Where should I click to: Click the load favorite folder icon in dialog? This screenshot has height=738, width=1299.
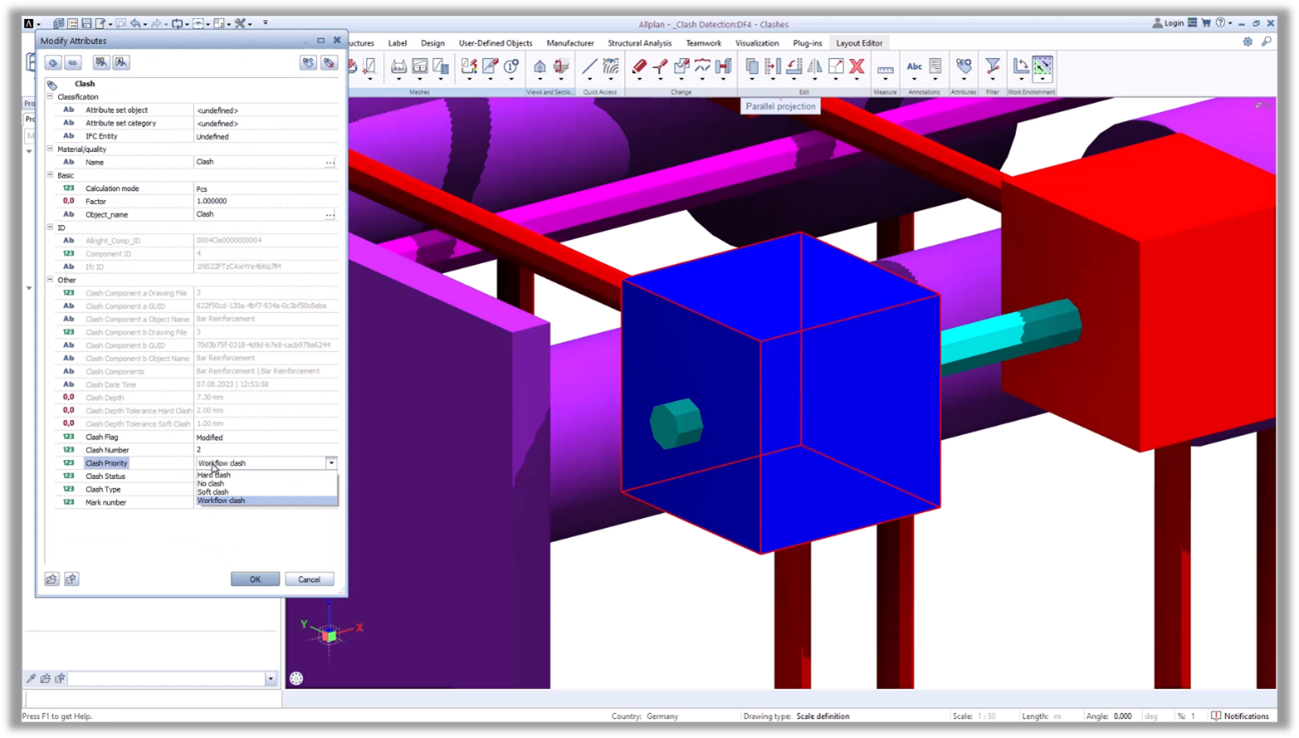52,579
